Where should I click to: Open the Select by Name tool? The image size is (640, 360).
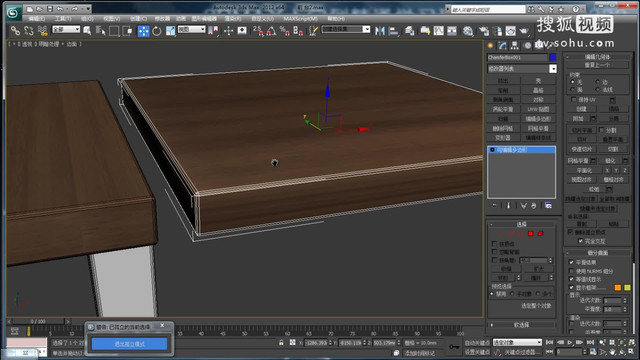tap(100, 31)
